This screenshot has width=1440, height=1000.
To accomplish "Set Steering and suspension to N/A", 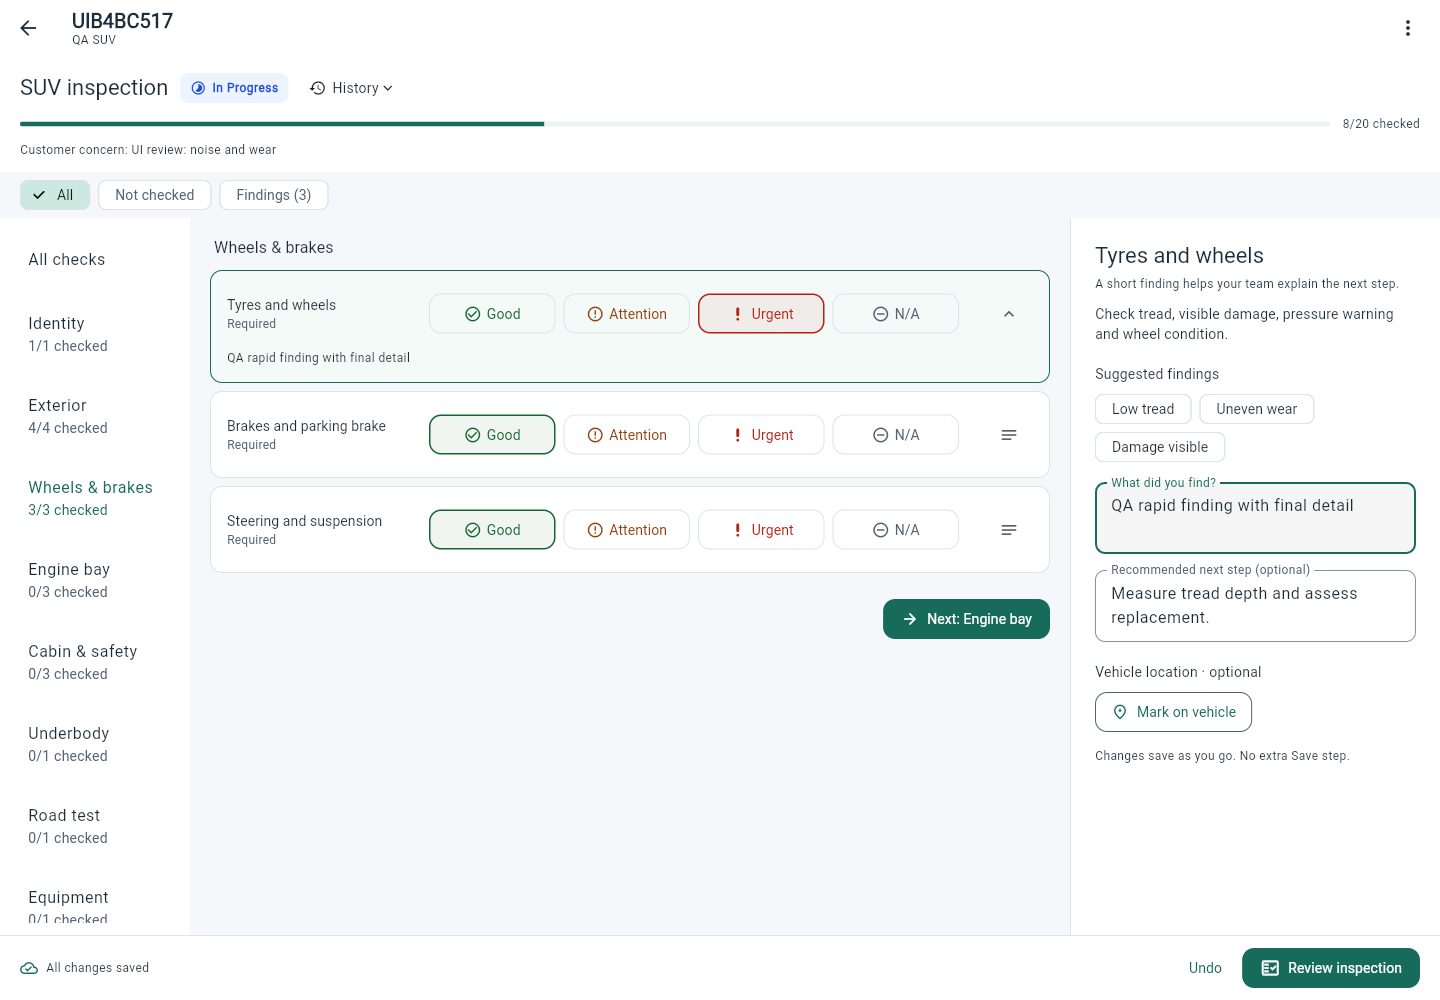I will coord(896,530).
